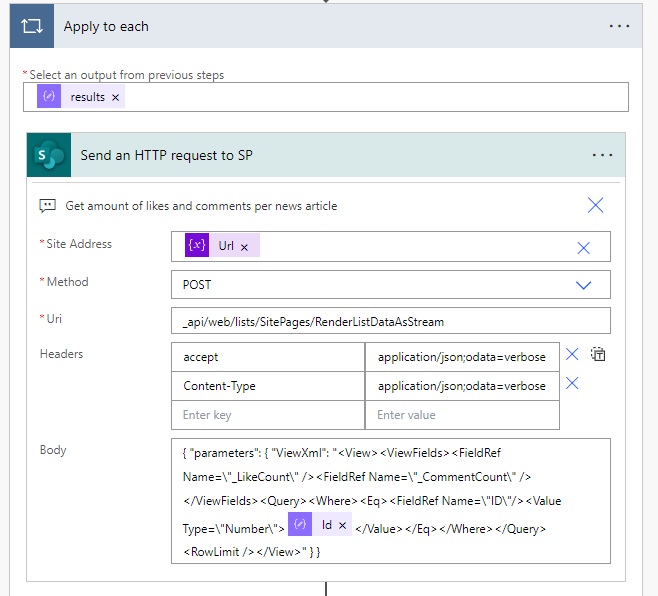Click the Body label
This screenshot has height=596, width=658.
pos(53,450)
